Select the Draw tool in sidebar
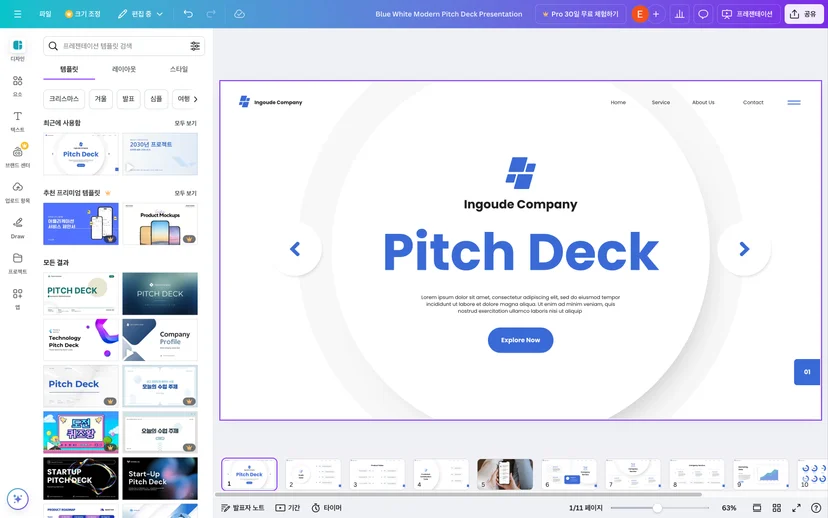 [17, 228]
